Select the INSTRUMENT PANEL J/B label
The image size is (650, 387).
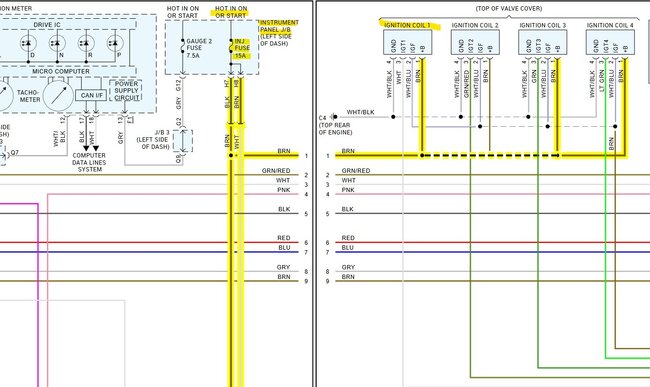click(x=279, y=26)
